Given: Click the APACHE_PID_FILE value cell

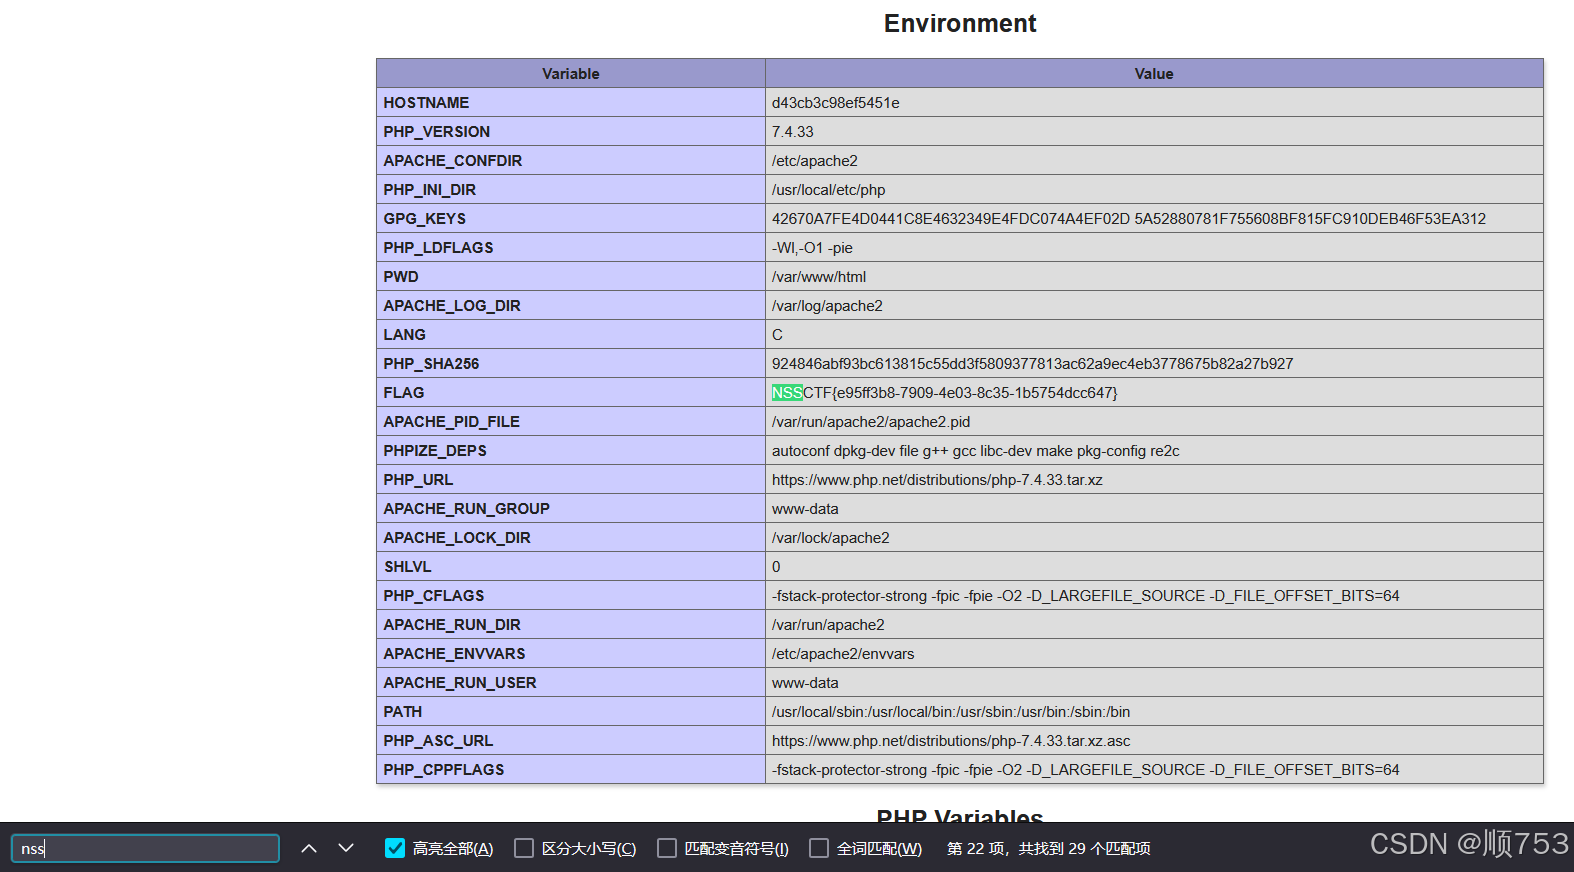Looking at the screenshot, I should (x=1154, y=422).
